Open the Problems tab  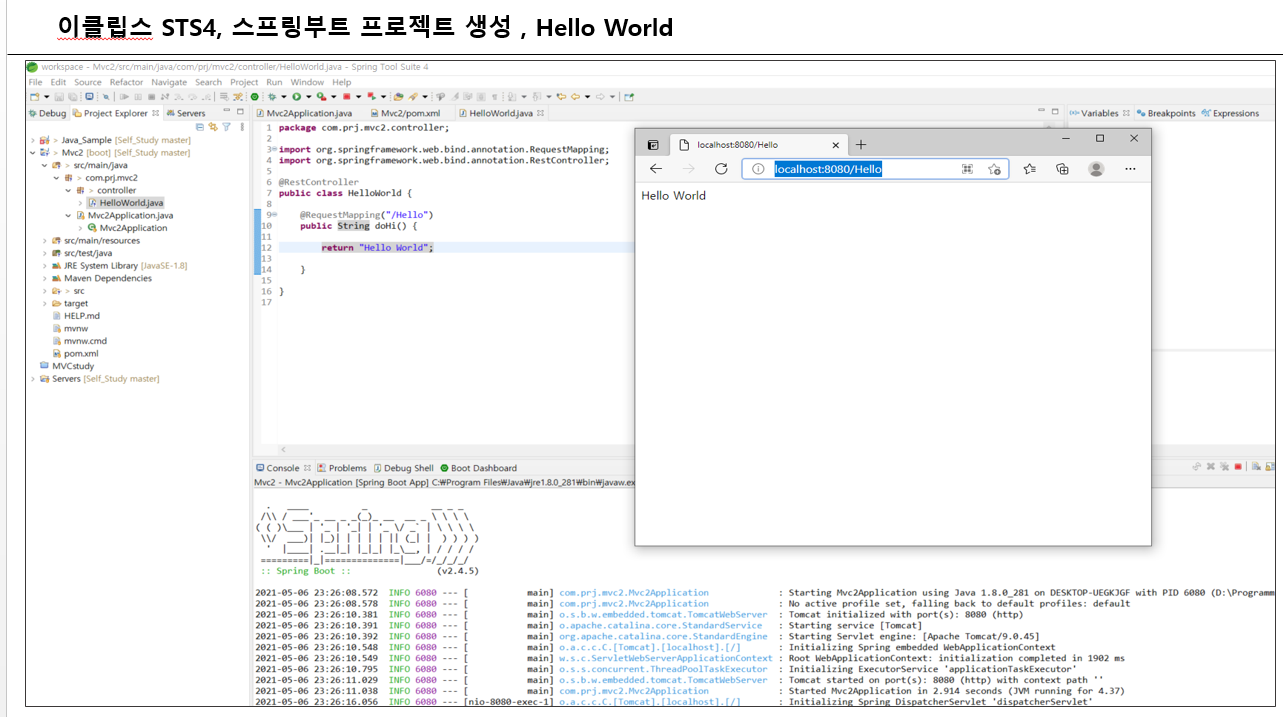(341, 468)
